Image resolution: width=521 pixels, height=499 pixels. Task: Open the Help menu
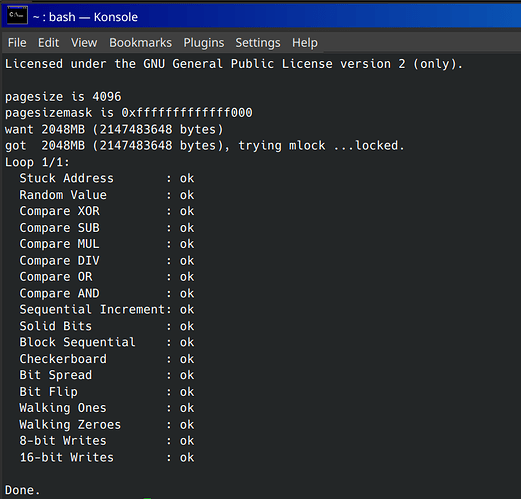[x=305, y=43]
